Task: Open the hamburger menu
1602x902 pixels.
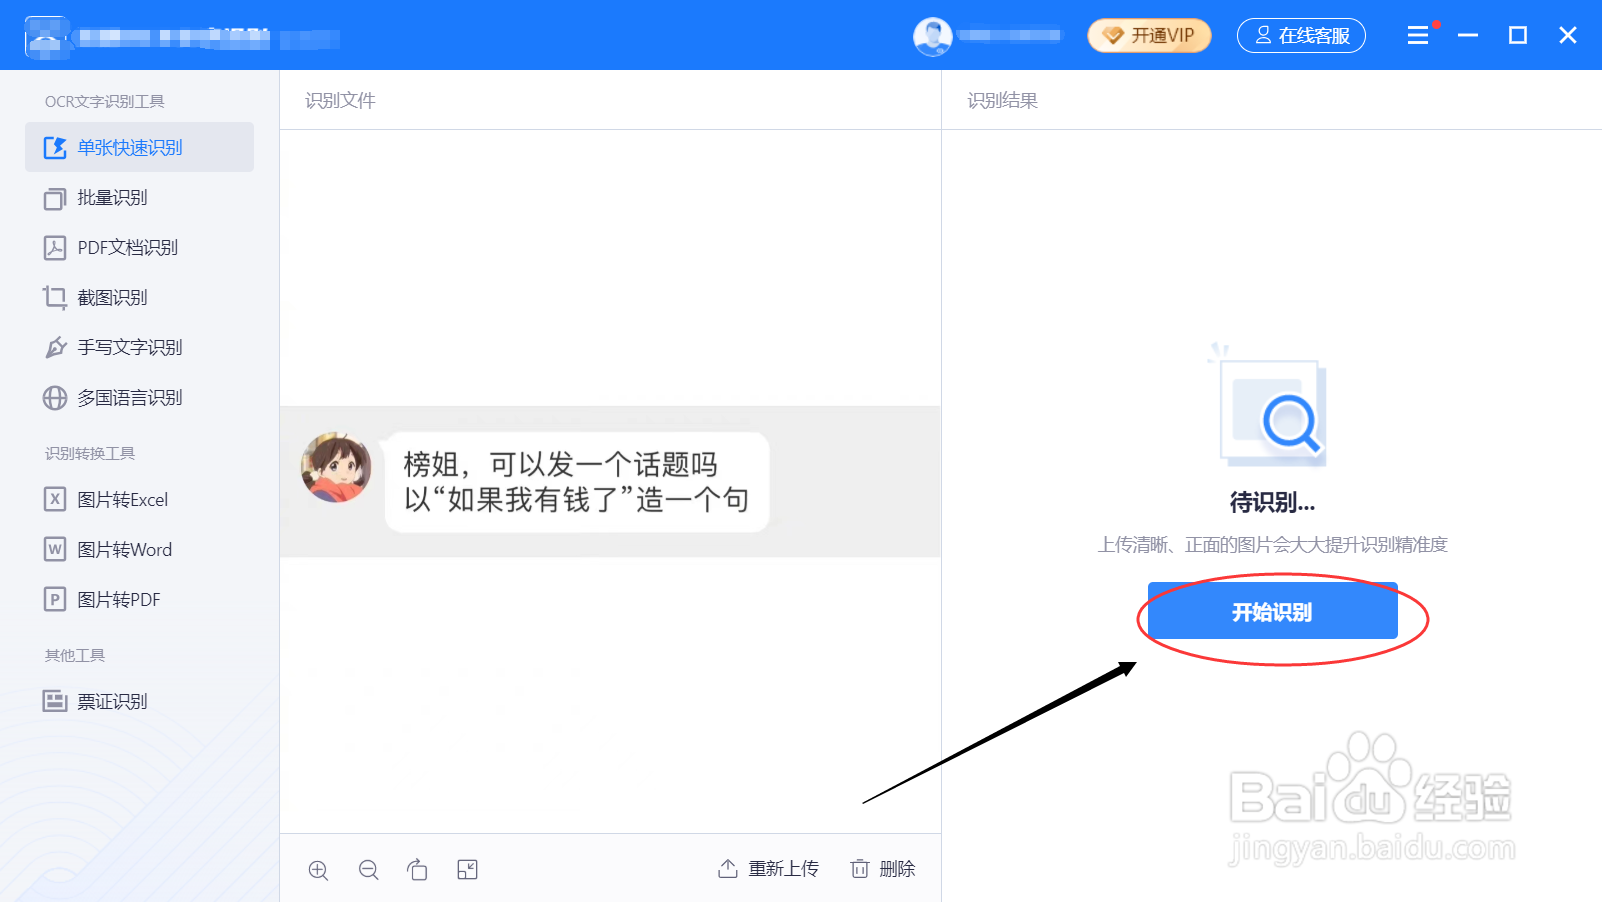Action: click(1417, 35)
